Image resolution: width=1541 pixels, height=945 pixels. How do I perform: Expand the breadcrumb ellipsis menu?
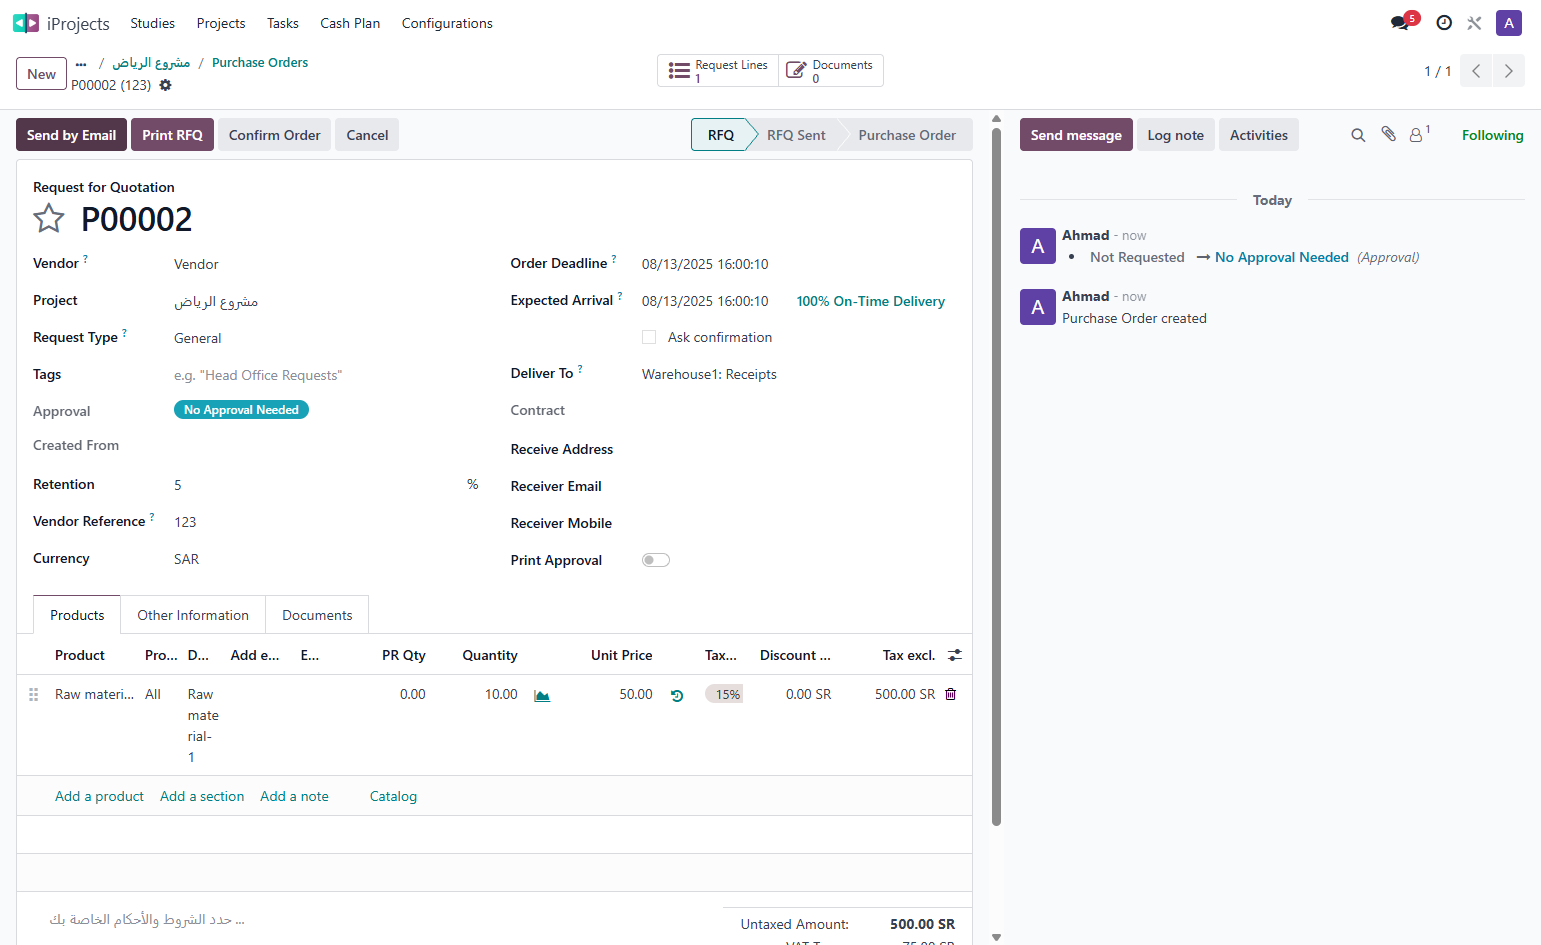coord(81,63)
